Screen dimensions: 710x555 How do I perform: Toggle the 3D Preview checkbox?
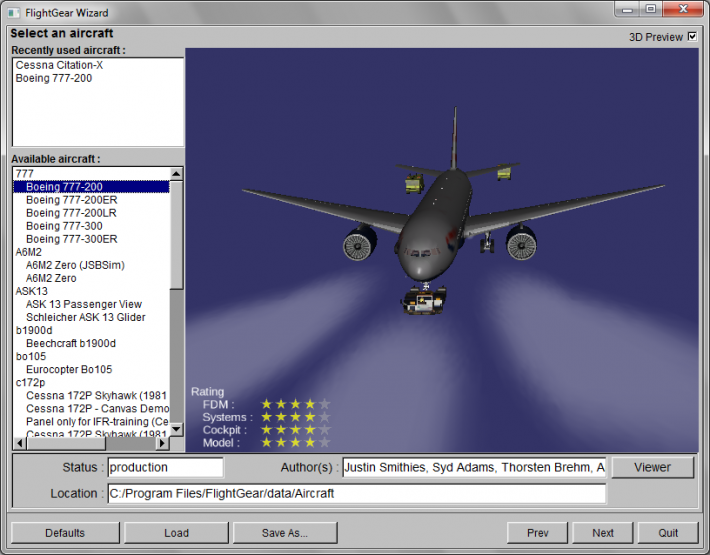(x=692, y=37)
